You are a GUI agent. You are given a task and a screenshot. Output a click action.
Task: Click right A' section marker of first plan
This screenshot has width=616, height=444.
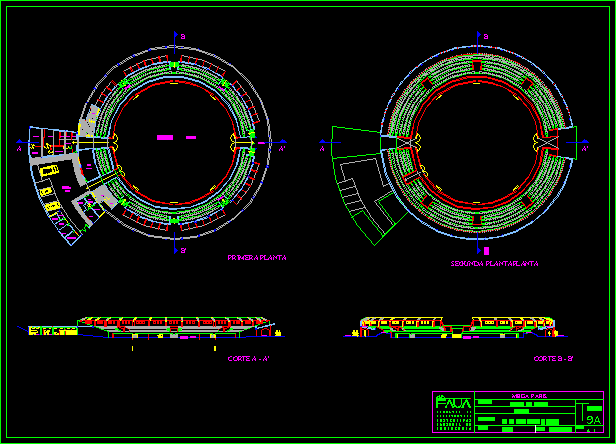[281, 147]
